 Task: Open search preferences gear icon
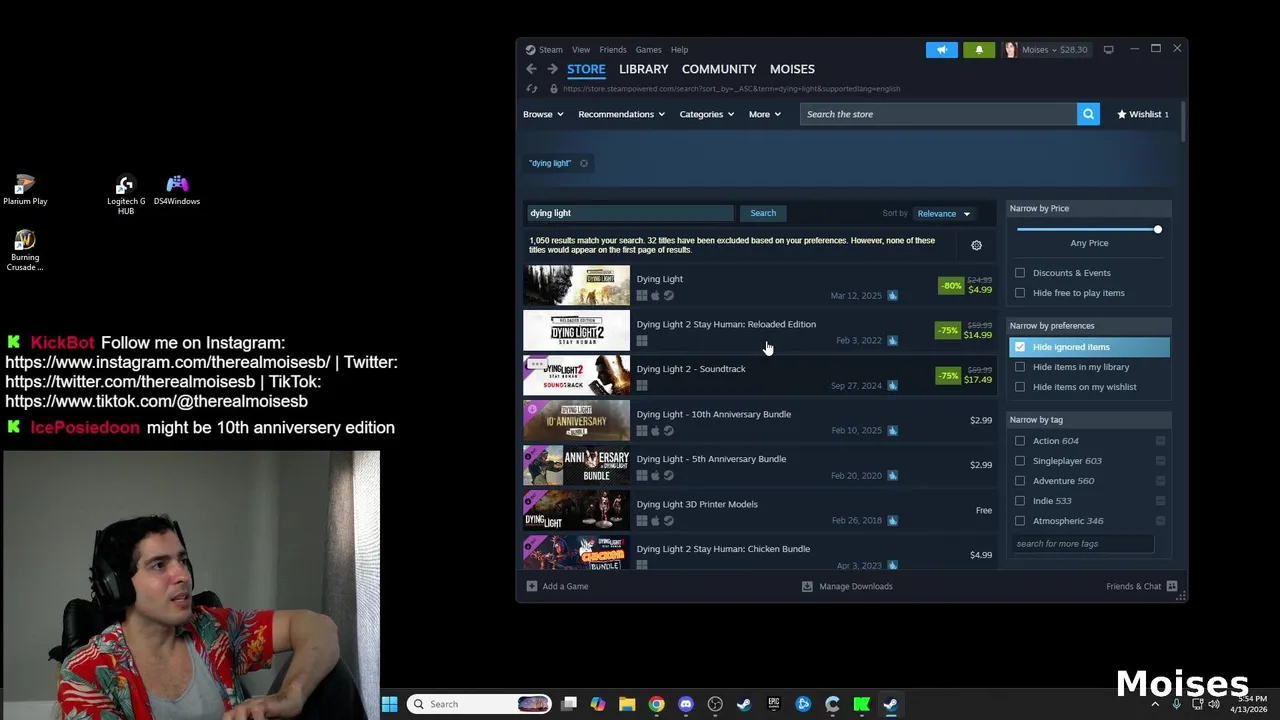point(976,245)
